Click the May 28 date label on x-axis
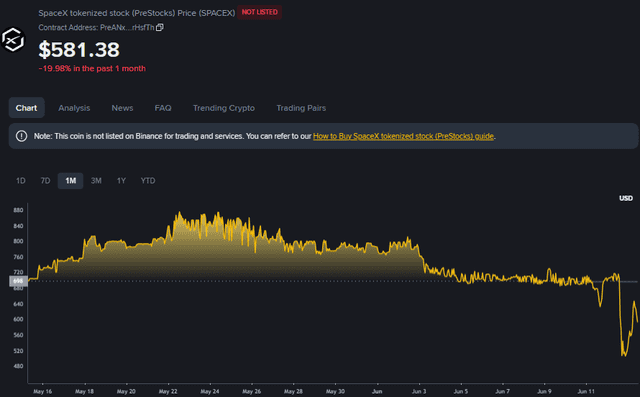The height and width of the screenshot is (397, 640). coord(293,391)
